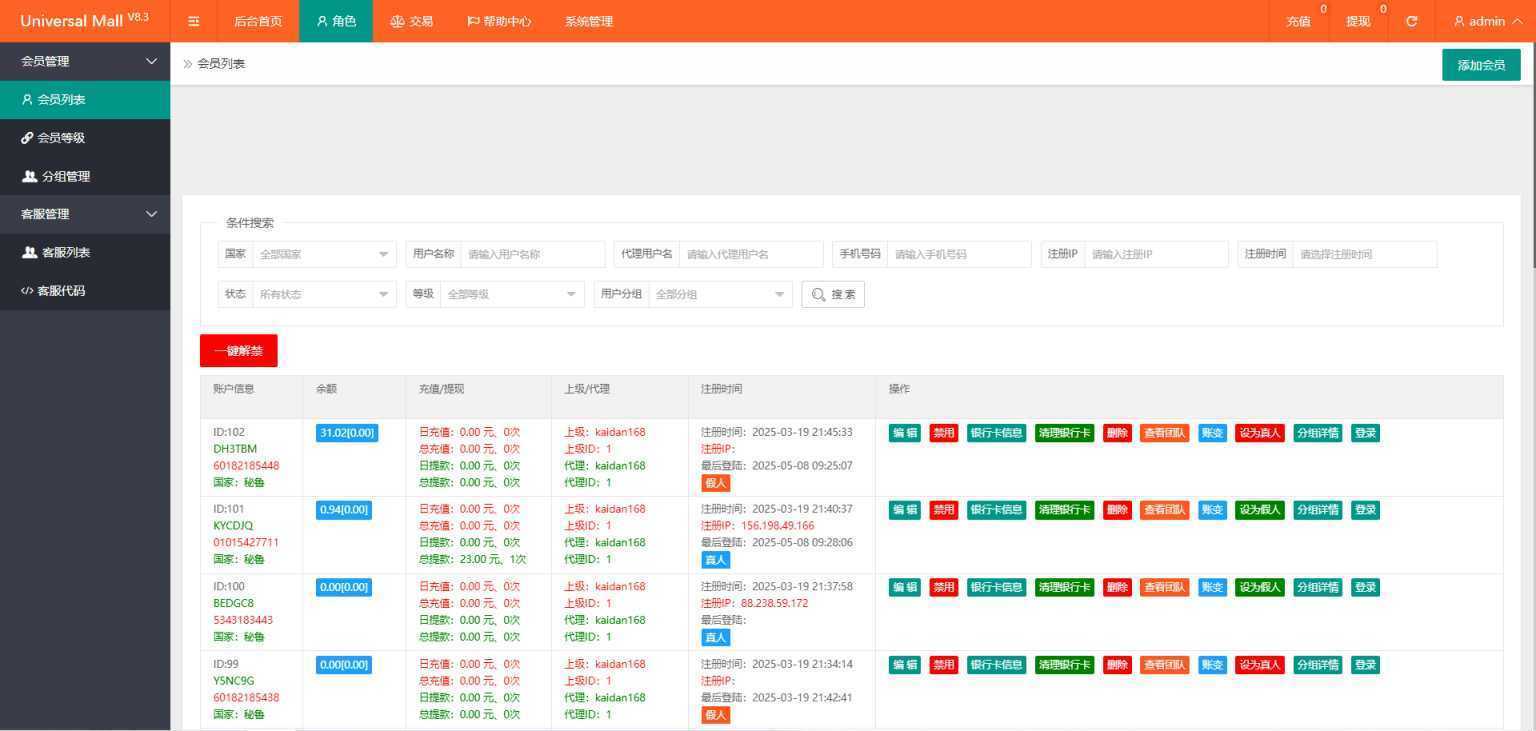
Task: Click the Universal Mall logo title
Action: [84, 21]
